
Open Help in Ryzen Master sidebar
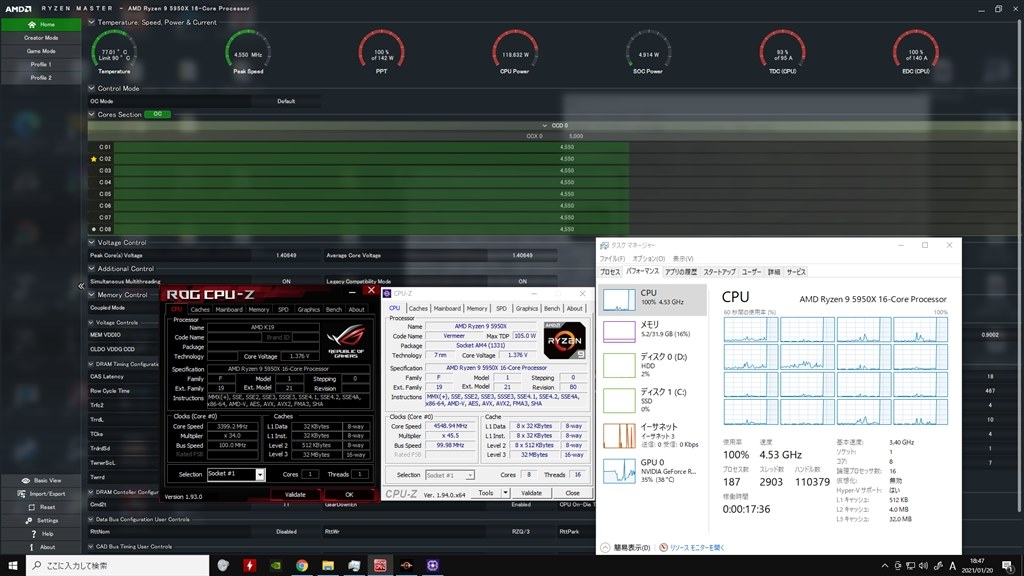41,534
